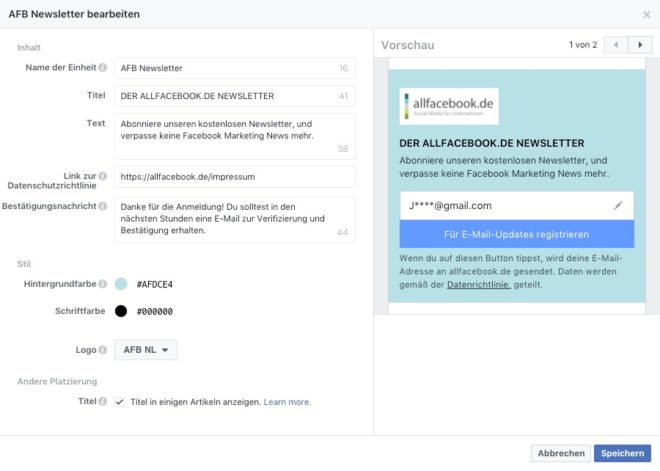Focus the Text description textarea
Screen dimensions: 660x471
pyautogui.click(x=234, y=136)
